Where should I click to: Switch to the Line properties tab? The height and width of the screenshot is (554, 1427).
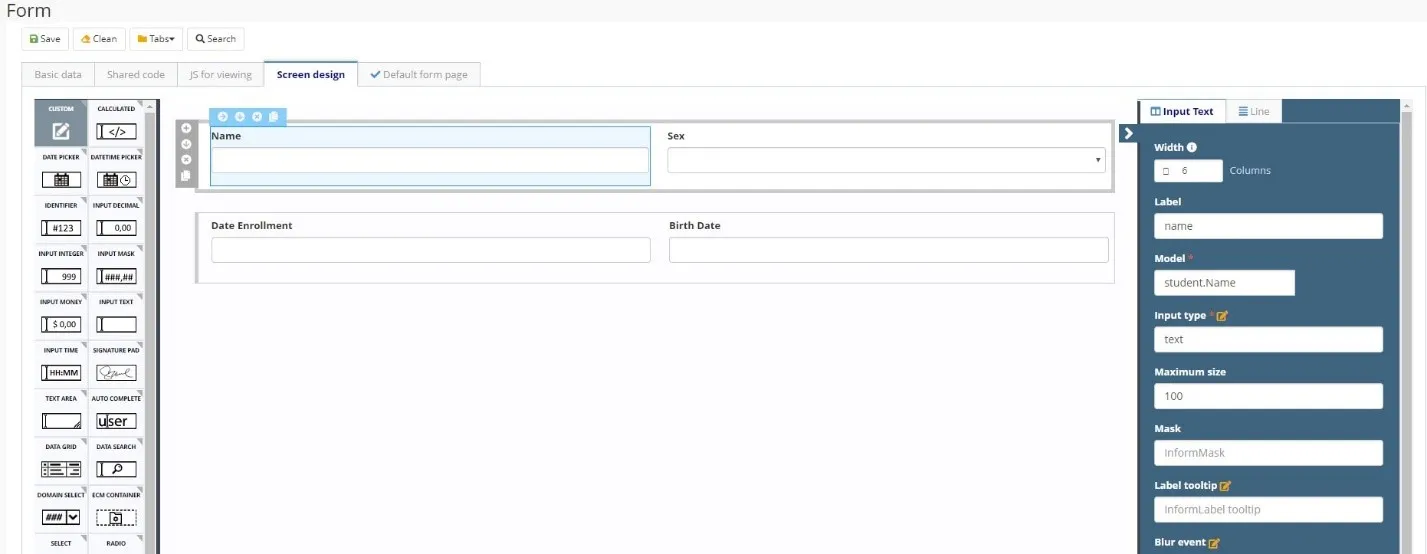coord(1254,111)
